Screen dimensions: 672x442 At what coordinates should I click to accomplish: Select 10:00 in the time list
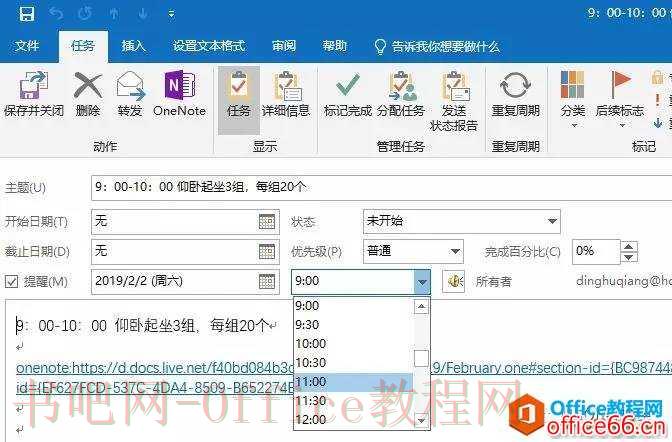pos(353,343)
